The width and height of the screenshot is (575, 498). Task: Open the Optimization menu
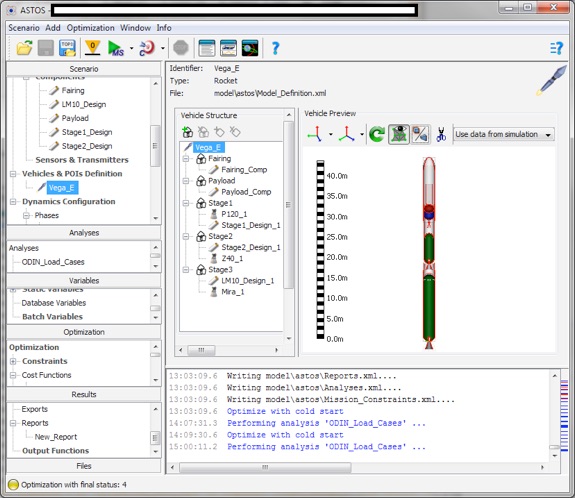(x=91, y=28)
